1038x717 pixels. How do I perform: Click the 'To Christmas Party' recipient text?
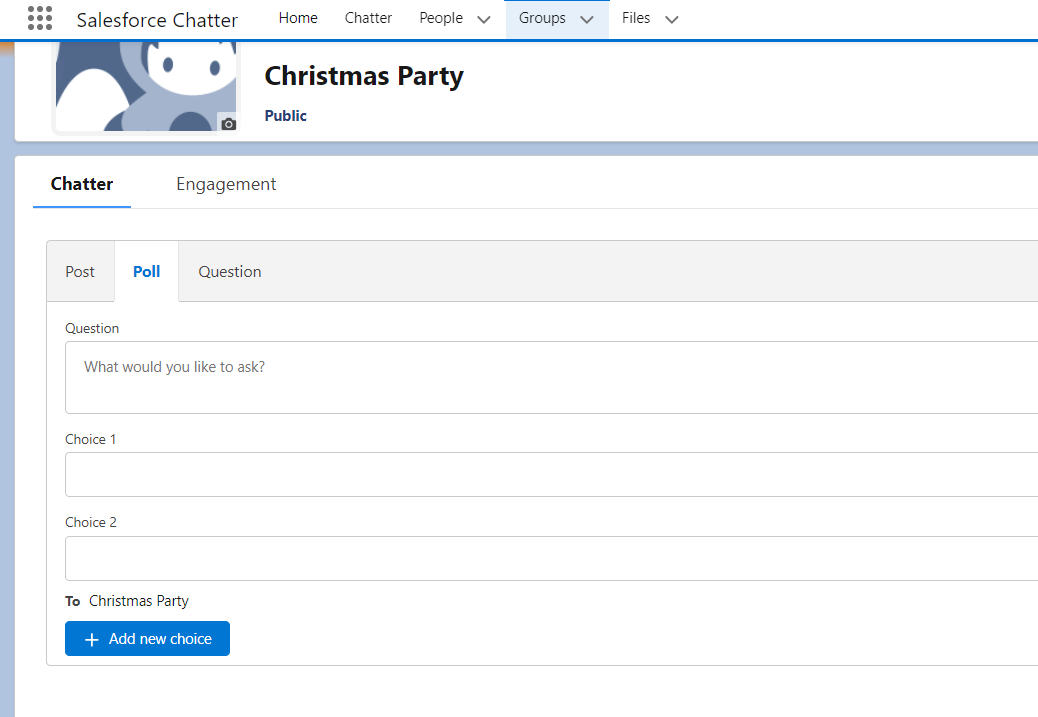tap(127, 601)
